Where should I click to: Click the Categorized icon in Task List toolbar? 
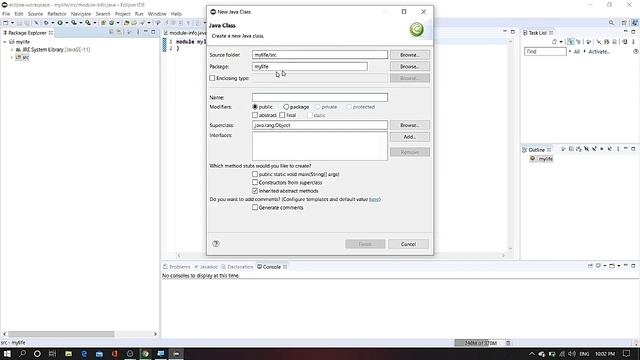[x=571, y=42]
